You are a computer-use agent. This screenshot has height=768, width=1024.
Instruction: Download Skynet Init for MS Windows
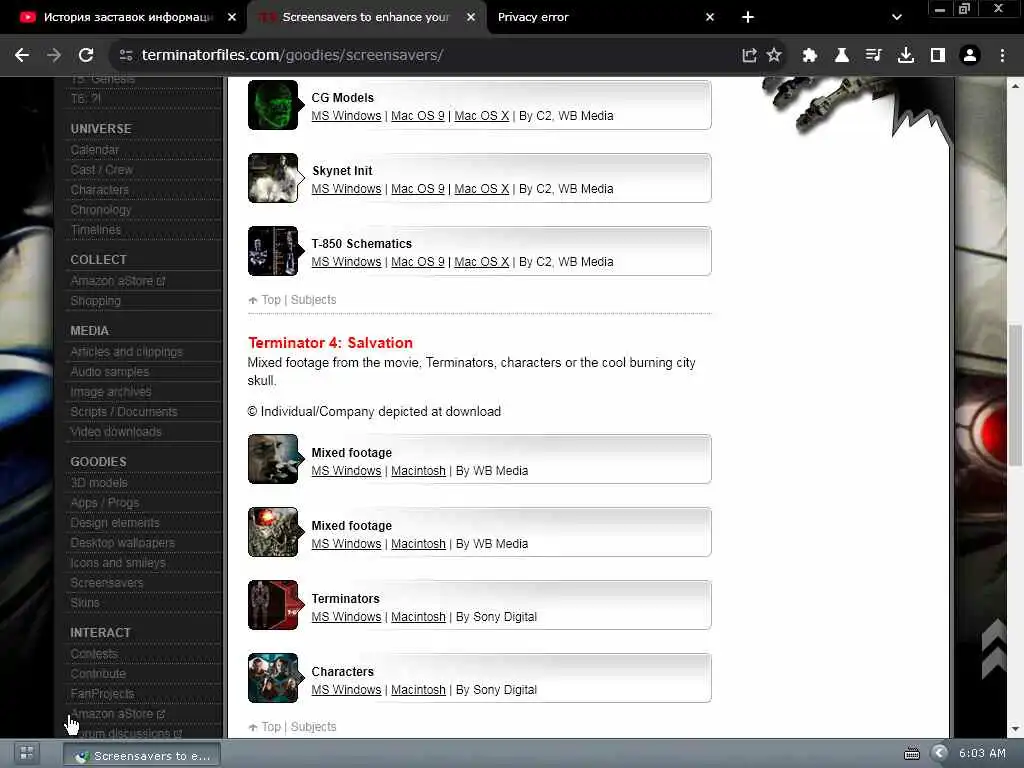coord(346,189)
